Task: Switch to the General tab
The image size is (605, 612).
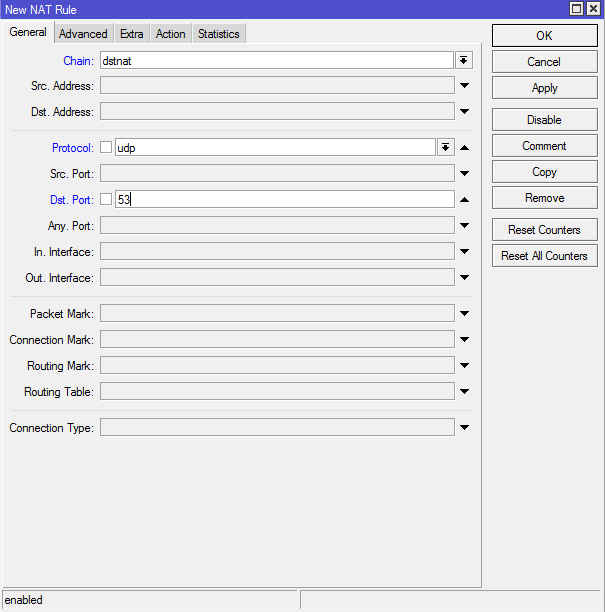Action: pos(28,32)
